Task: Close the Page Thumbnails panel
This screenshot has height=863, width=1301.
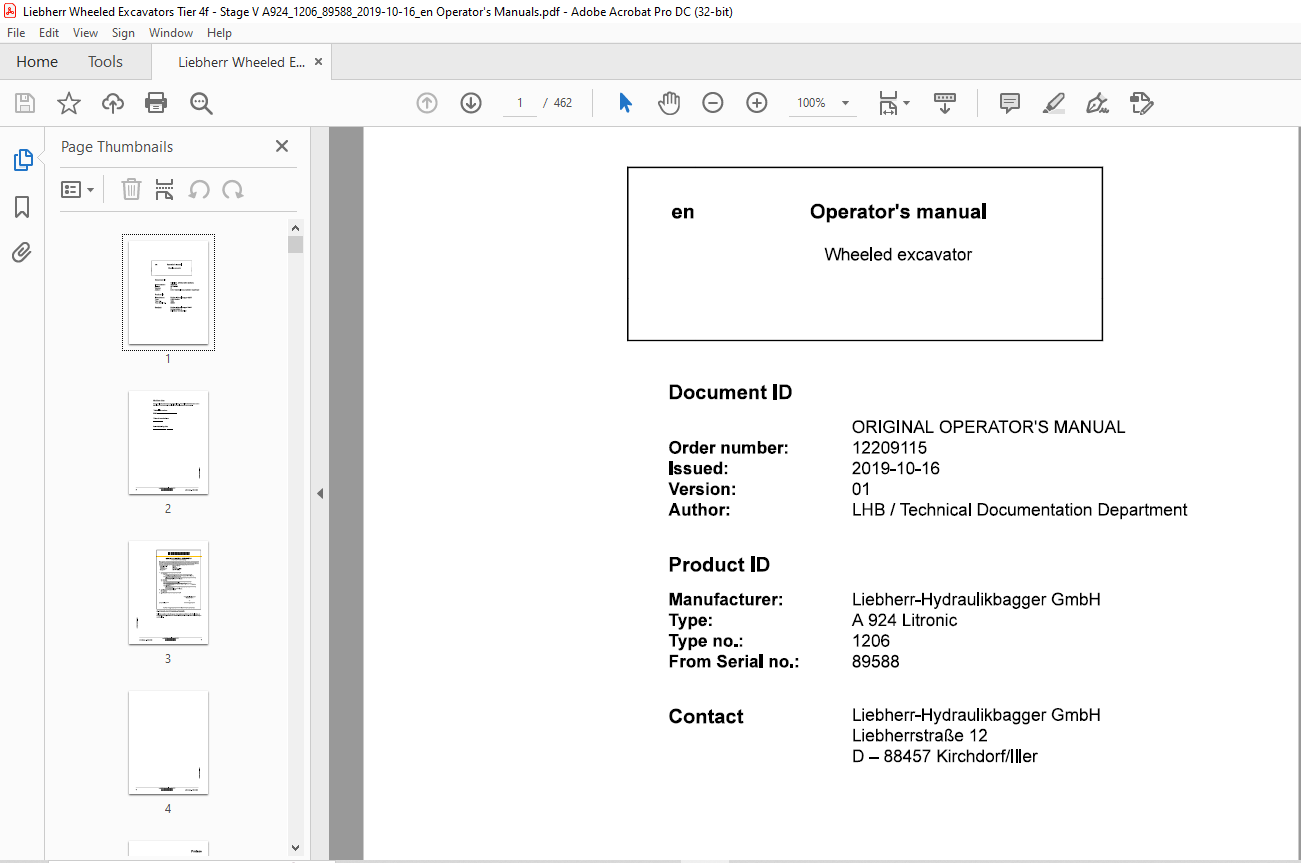Action: [282, 146]
